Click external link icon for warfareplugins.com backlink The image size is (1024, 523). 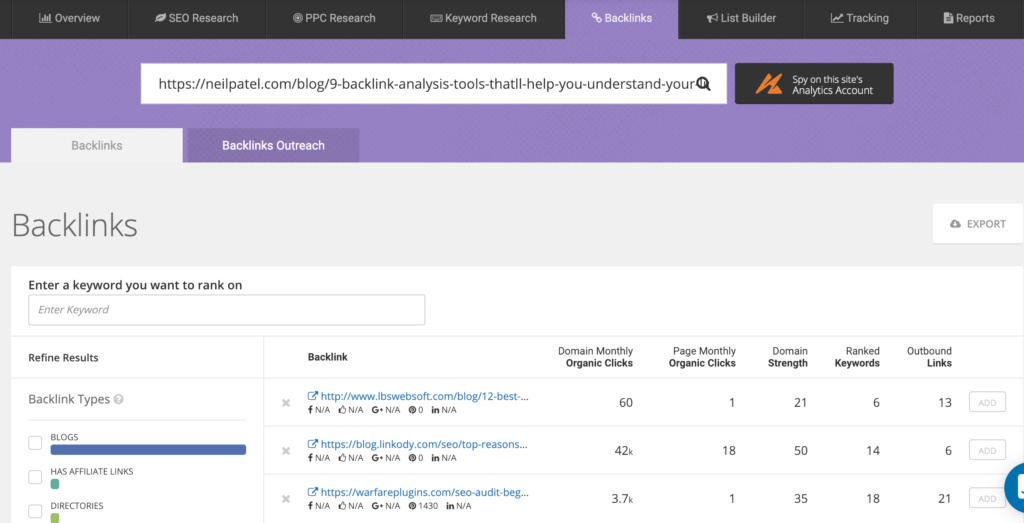pyautogui.click(x=313, y=492)
